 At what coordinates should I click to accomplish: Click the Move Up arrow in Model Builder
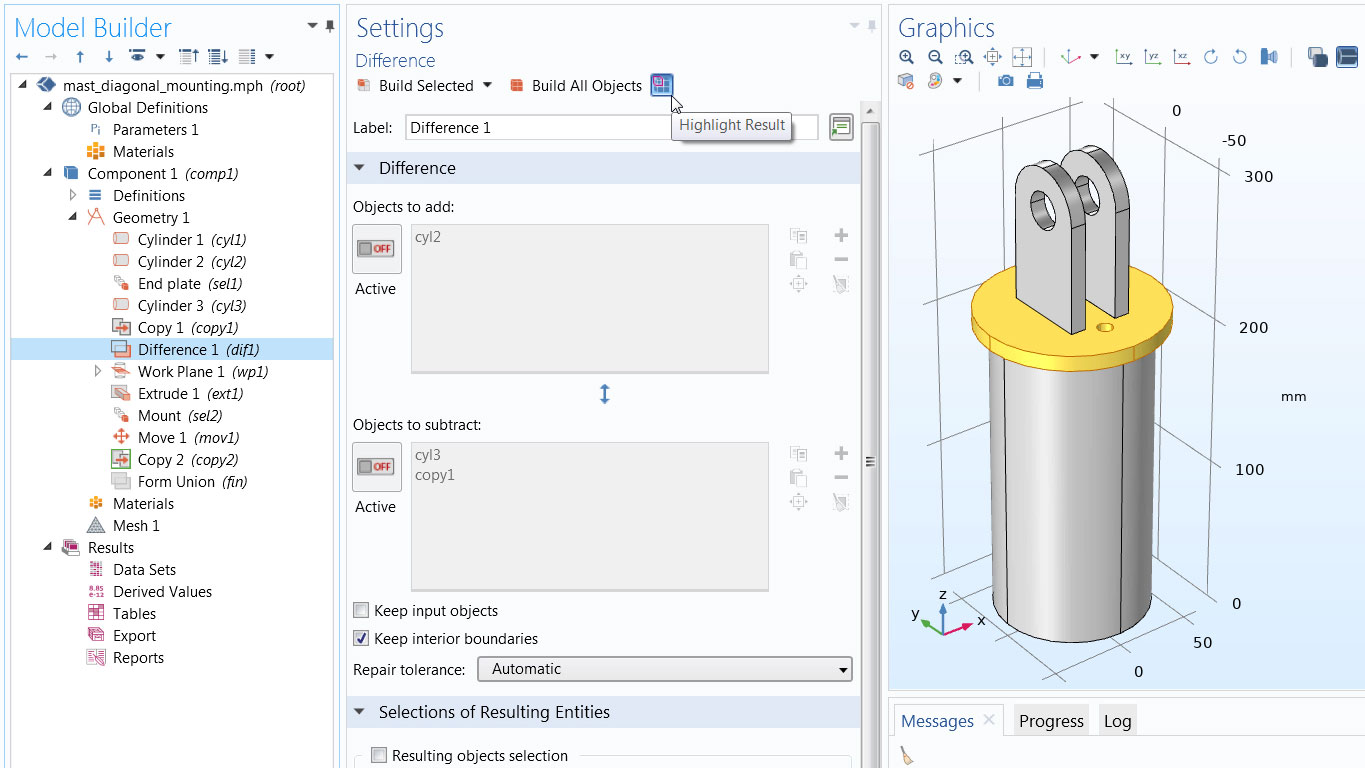click(x=80, y=57)
